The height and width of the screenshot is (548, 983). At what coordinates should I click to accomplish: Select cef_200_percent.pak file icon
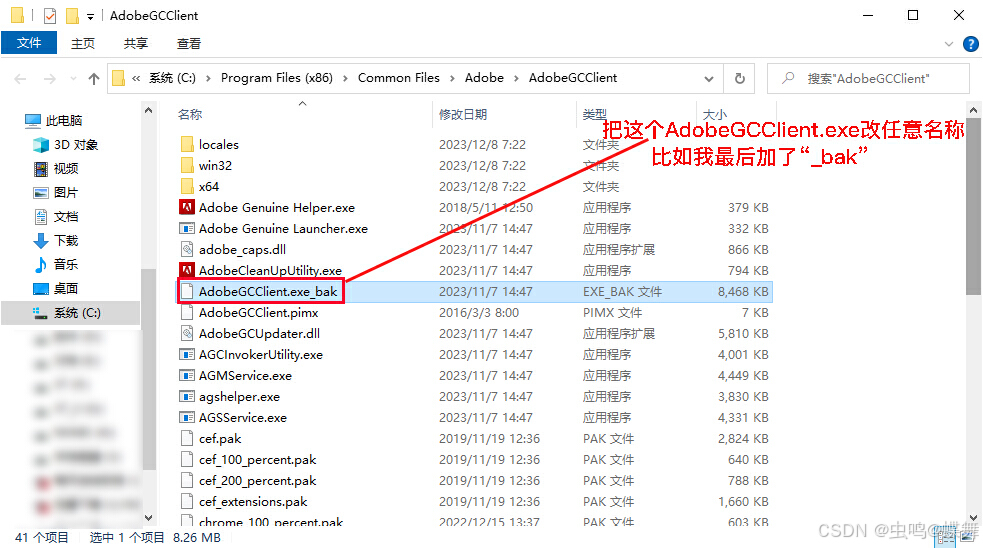pos(187,481)
